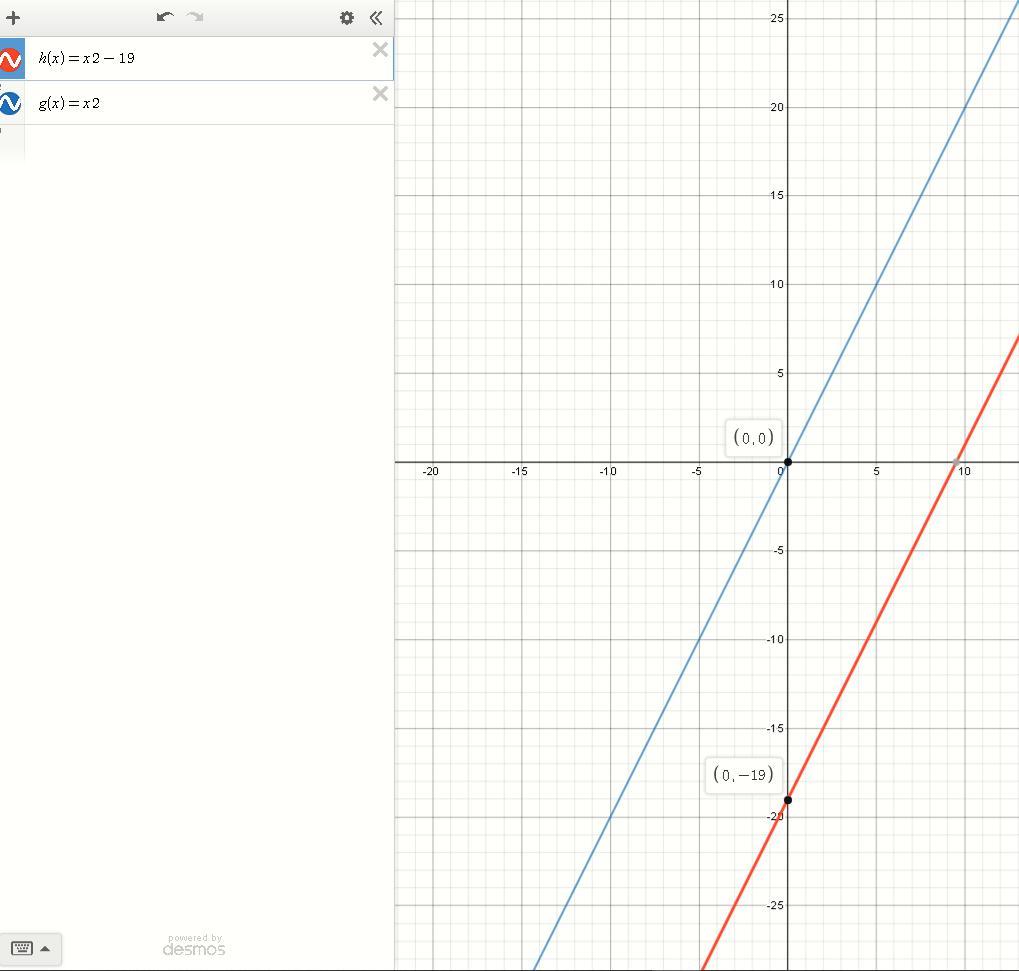The height and width of the screenshot is (971, 1019).
Task: Click the (0, −19) coordinate label
Action: pyautogui.click(x=743, y=775)
